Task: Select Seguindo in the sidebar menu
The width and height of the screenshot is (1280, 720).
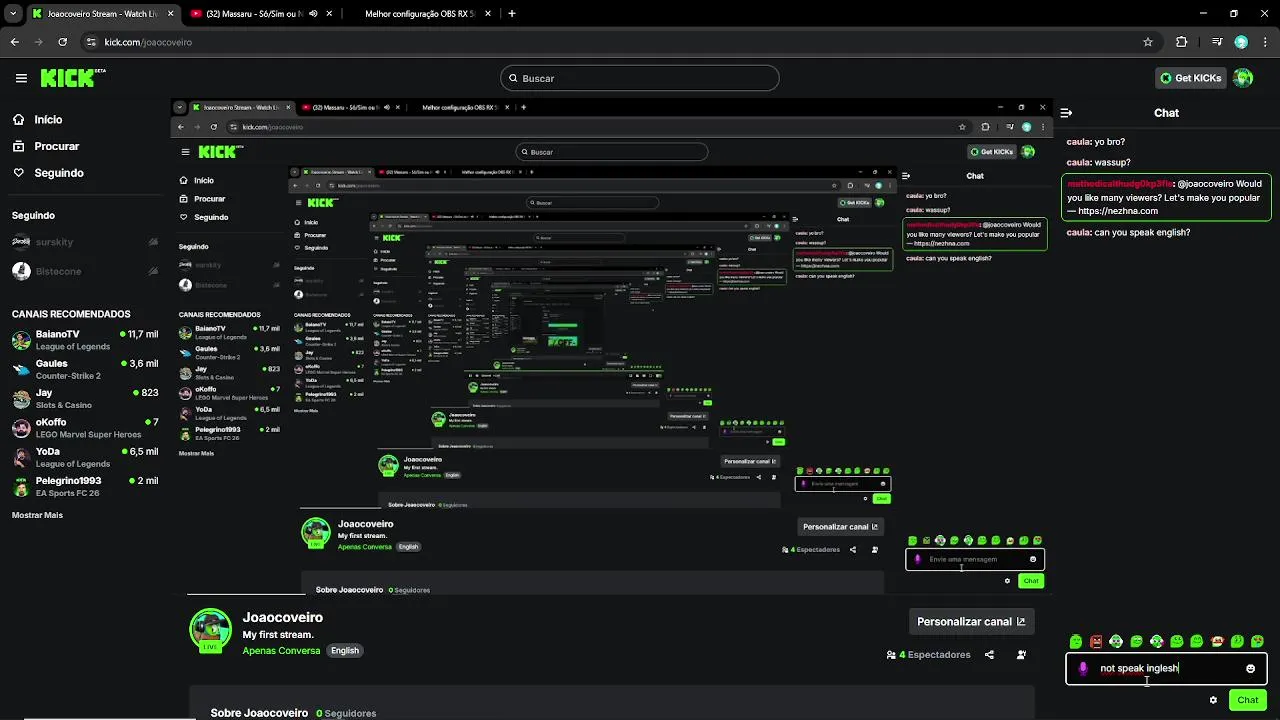Action: [59, 173]
